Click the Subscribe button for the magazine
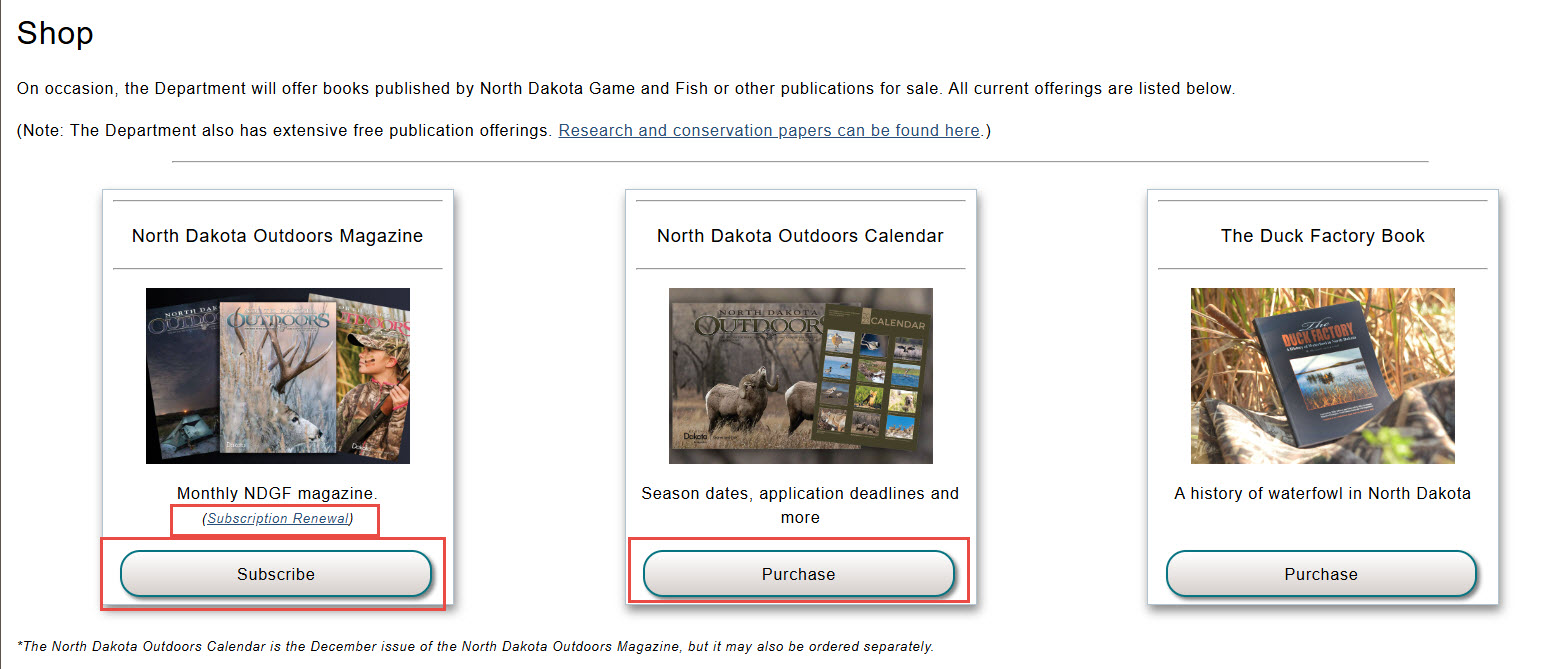The width and height of the screenshot is (1541, 669). point(276,574)
